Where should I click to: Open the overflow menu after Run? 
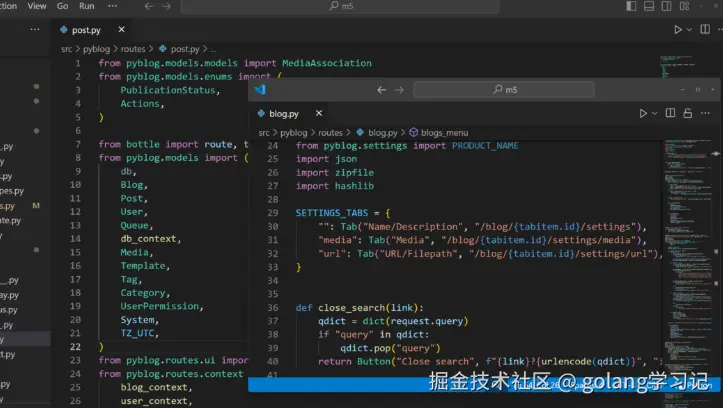coord(112,6)
